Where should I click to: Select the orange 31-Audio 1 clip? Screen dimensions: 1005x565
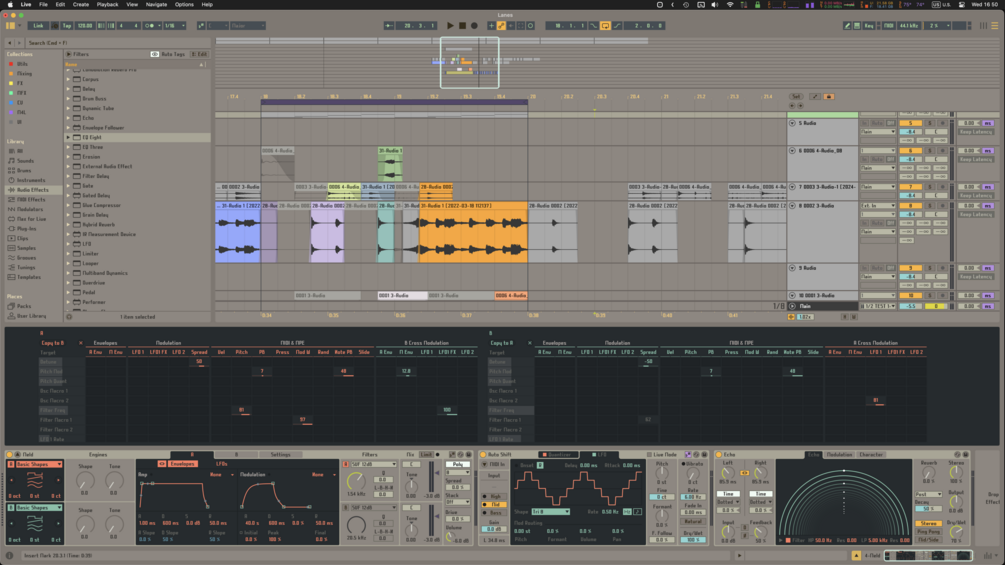coord(473,232)
